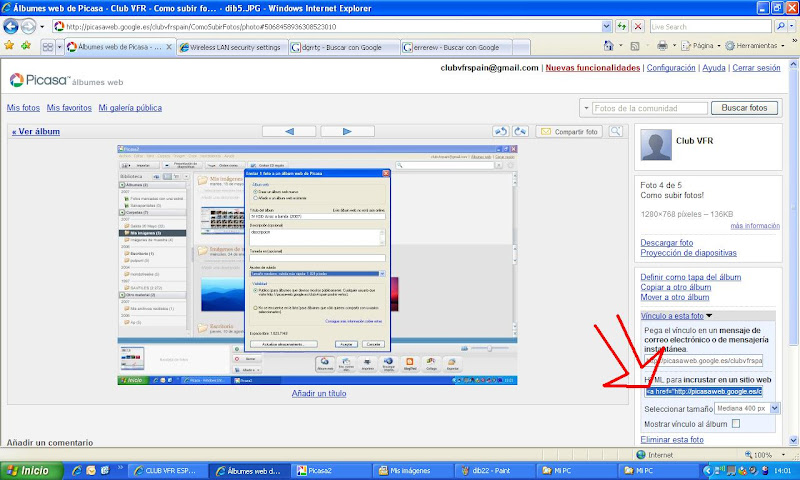Image resolution: width=800 pixels, height=480 pixels.
Task: Open the Página menu
Action: [x=701, y=46]
